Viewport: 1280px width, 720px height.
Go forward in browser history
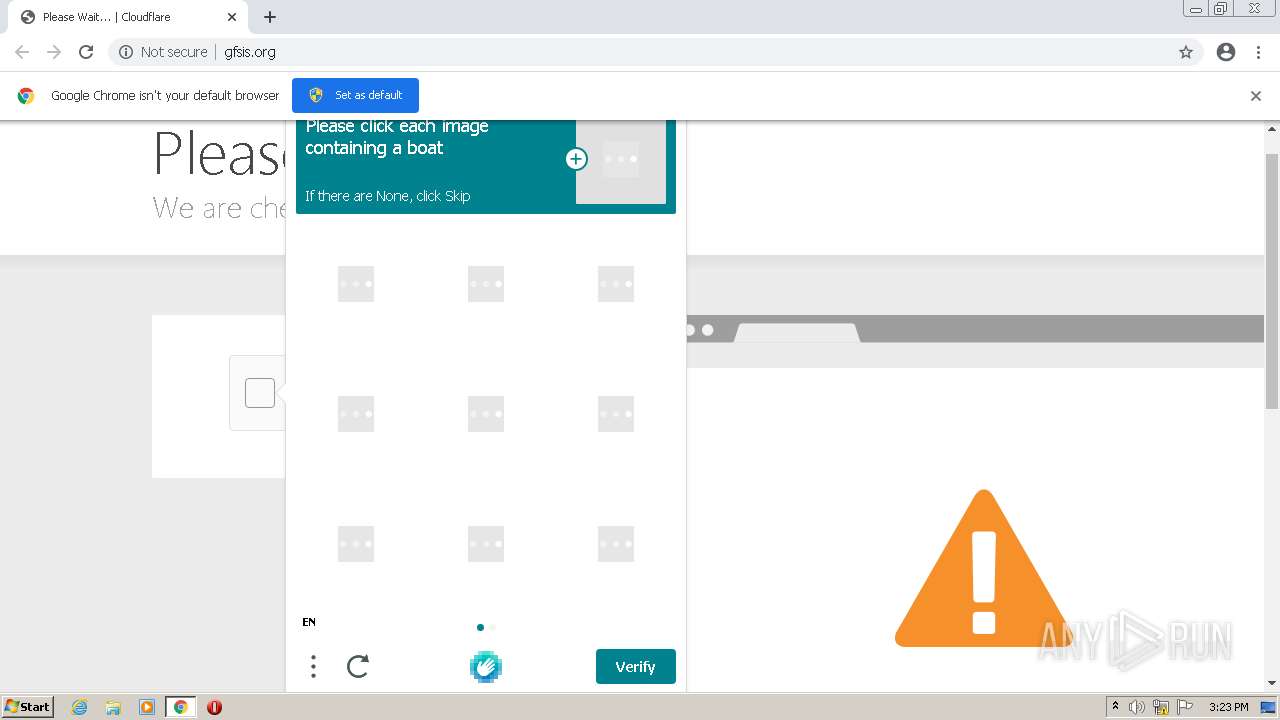click(x=54, y=52)
